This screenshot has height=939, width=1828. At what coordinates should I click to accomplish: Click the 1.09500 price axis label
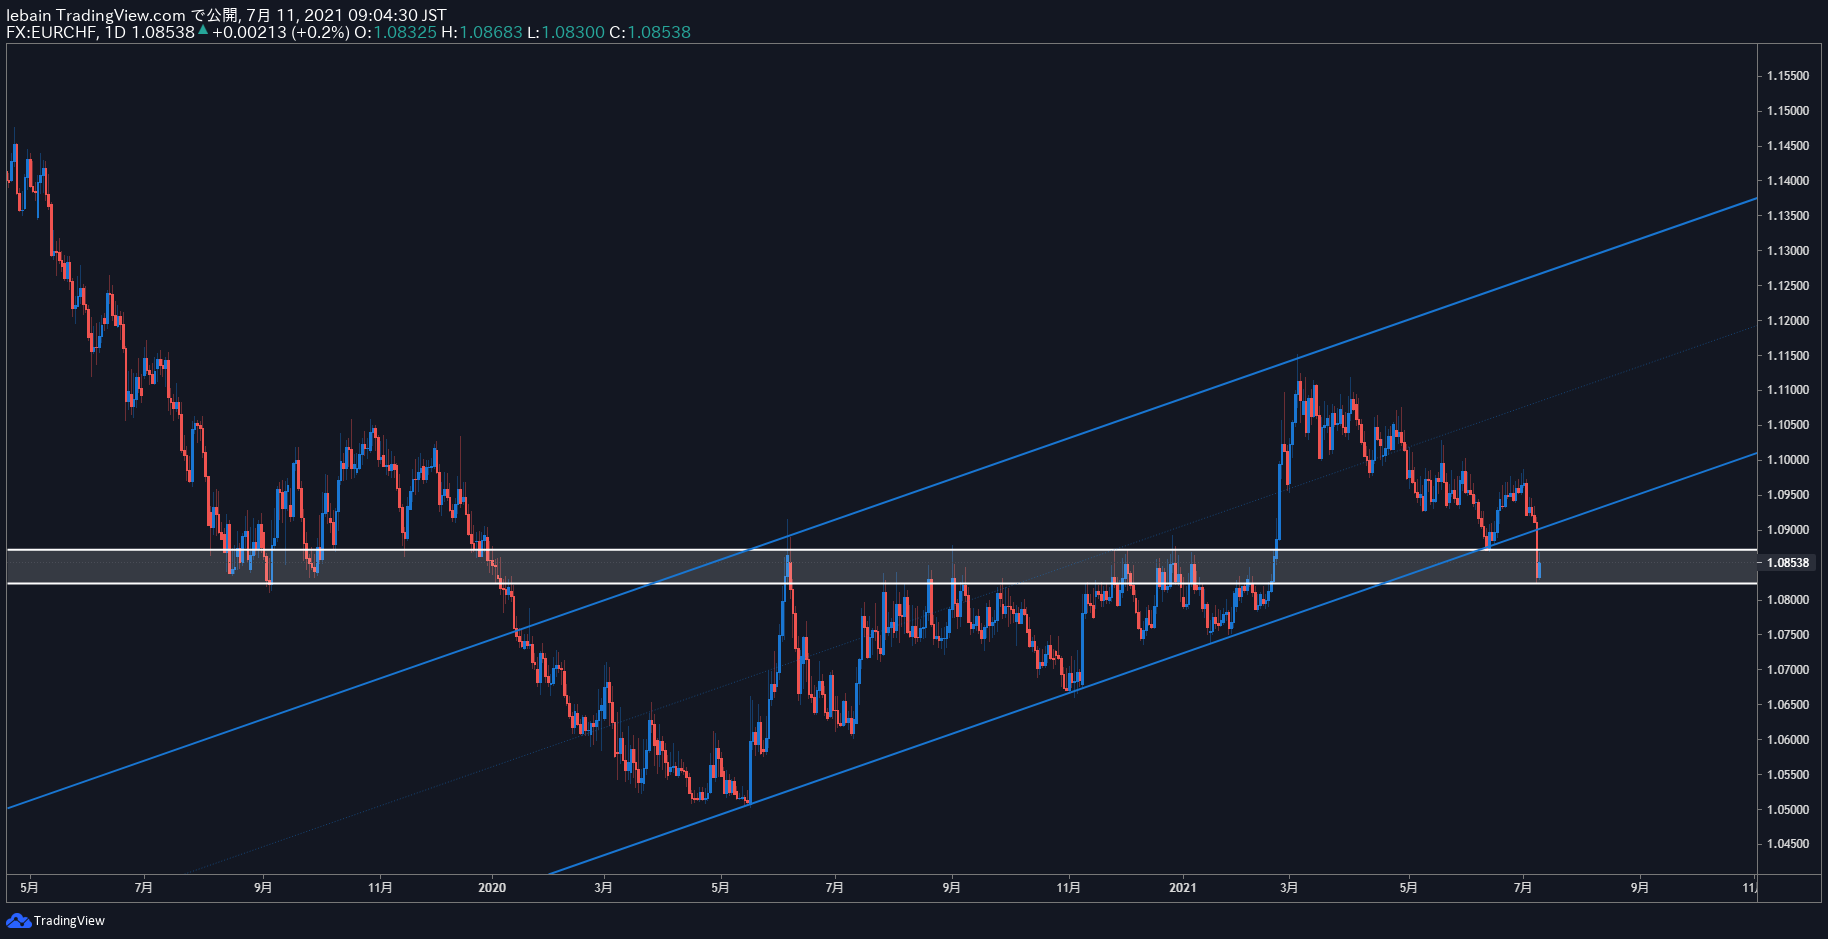pyautogui.click(x=1788, y=495)
